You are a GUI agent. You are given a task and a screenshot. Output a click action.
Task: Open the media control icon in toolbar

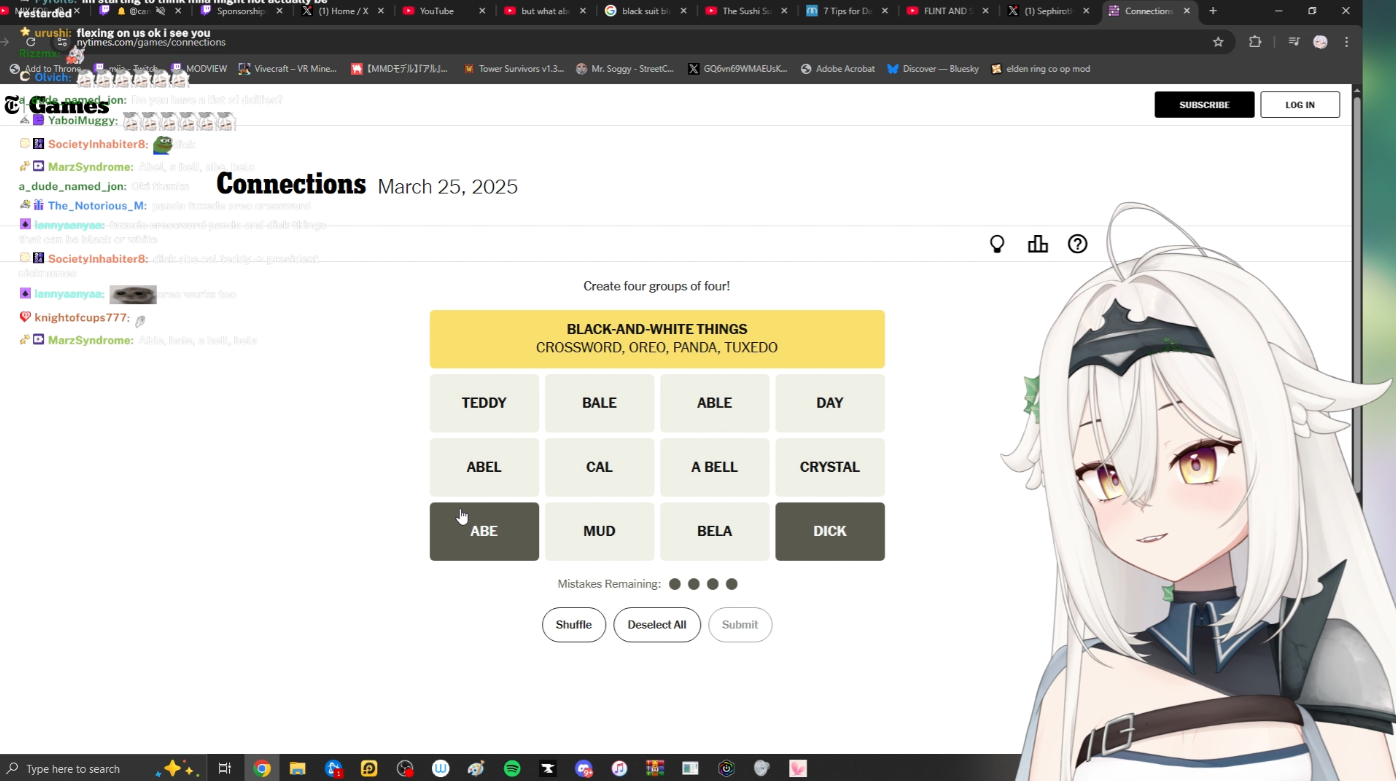click(x=1294, y=42)
